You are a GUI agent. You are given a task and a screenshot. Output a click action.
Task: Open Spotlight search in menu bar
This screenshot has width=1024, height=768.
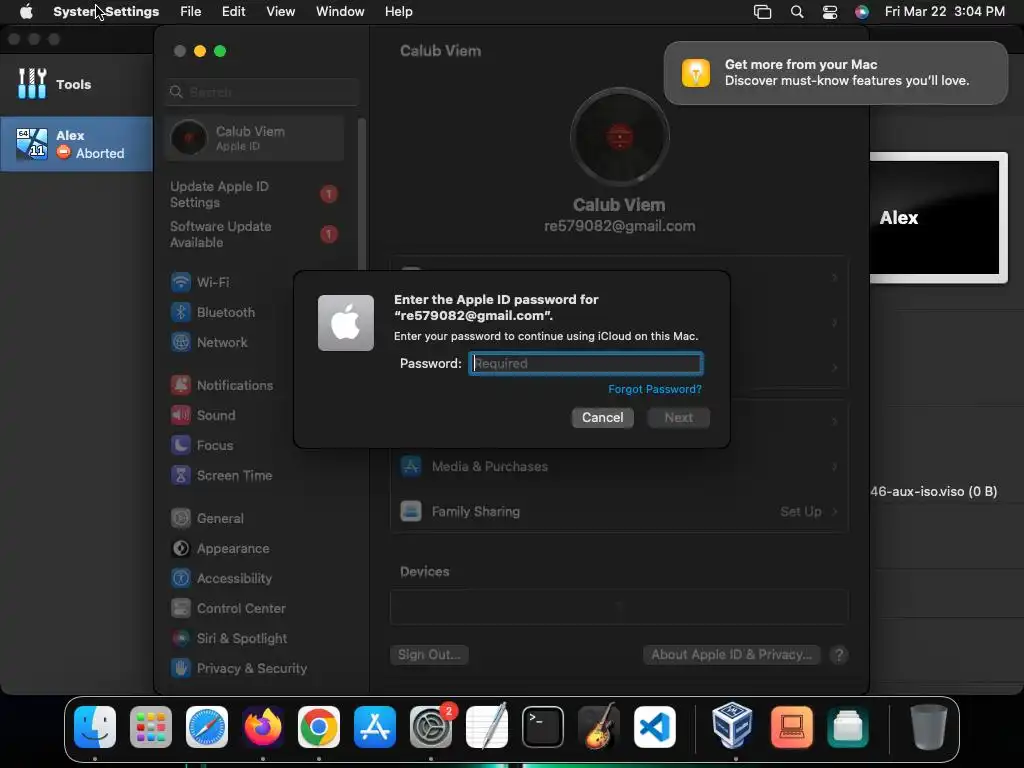click(797, 11)
